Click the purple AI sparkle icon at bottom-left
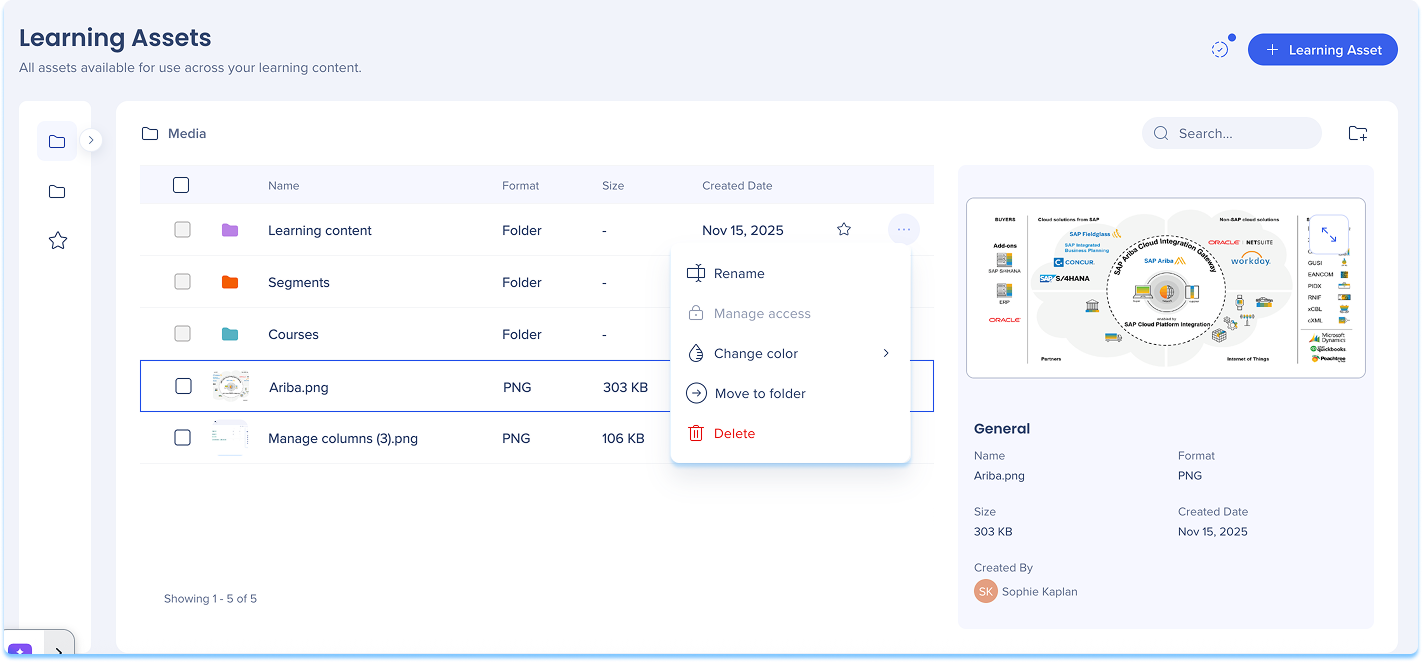The width and height of the screenshot is (1422, 662). coord(20,651)
